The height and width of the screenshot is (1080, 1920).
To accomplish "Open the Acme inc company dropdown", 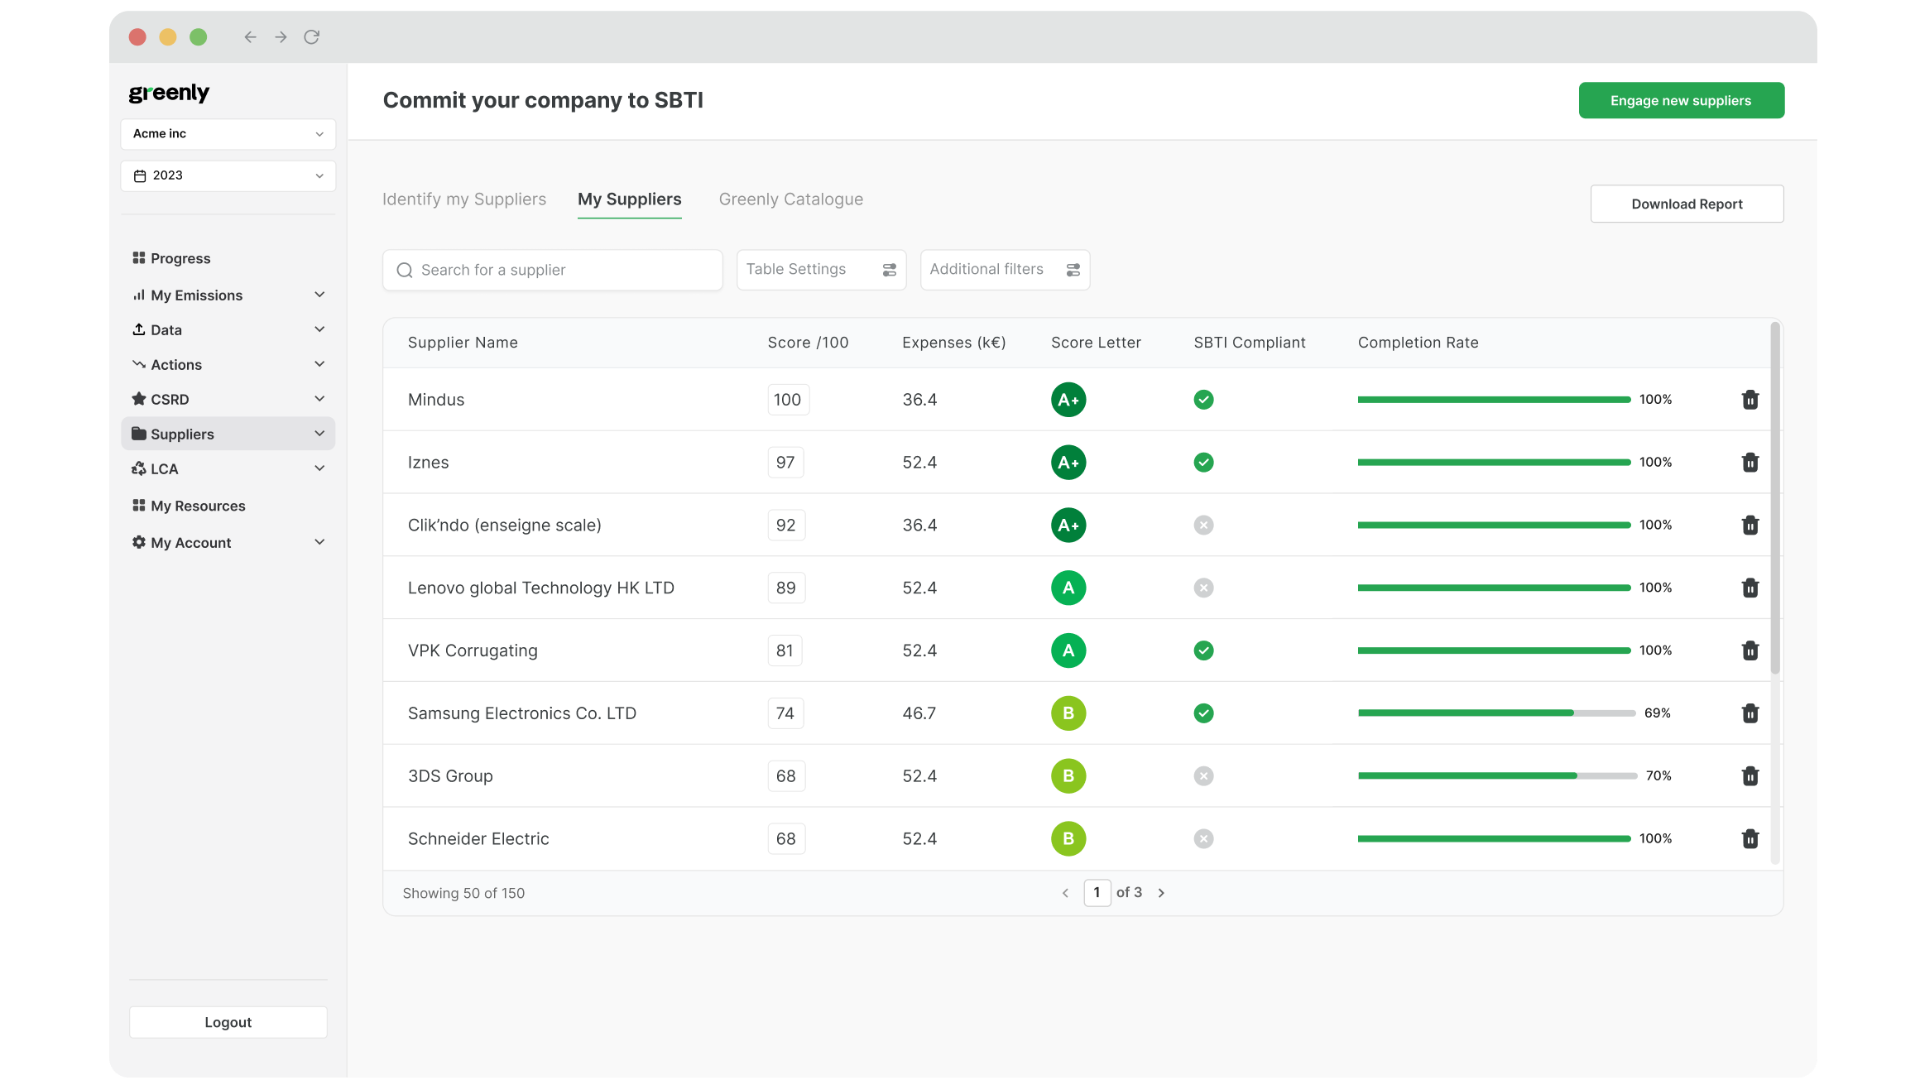I will point(228,134).
